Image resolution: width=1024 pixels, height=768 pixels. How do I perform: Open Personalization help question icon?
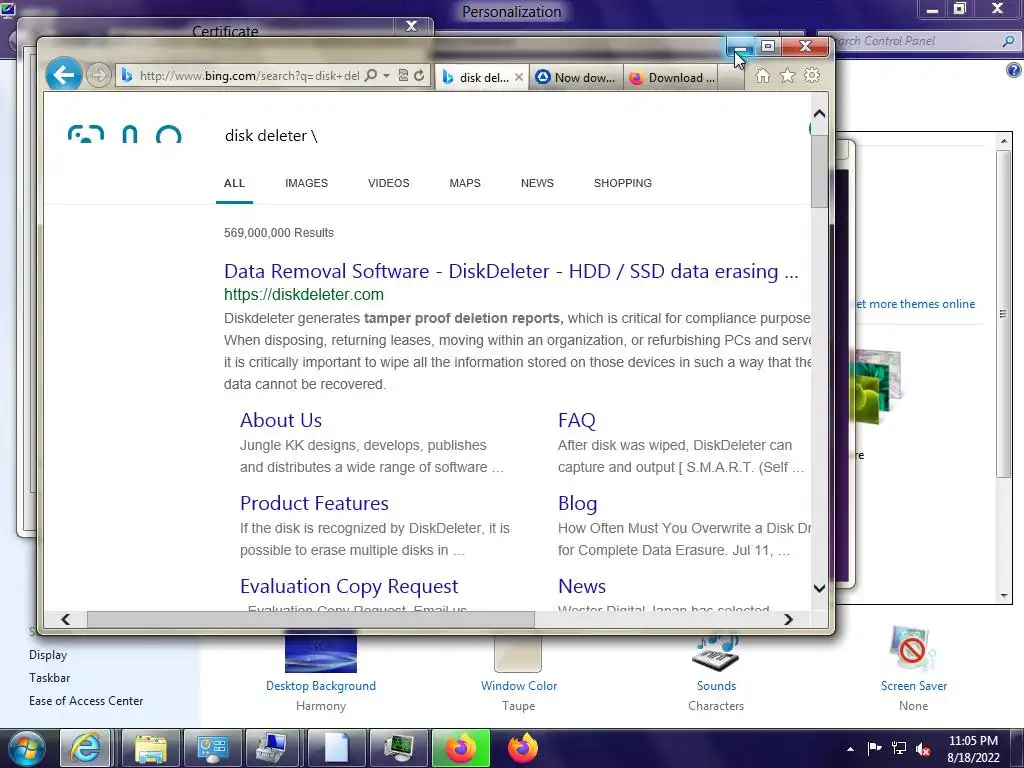click(x=1014, y=70)
